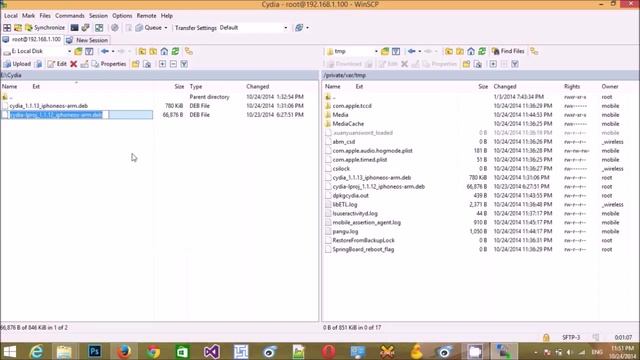Open Firefox from the taskbar
Image resolution: width=640 pixels, height=360 pixels.
pyautogui.click(x=124, y=351)
